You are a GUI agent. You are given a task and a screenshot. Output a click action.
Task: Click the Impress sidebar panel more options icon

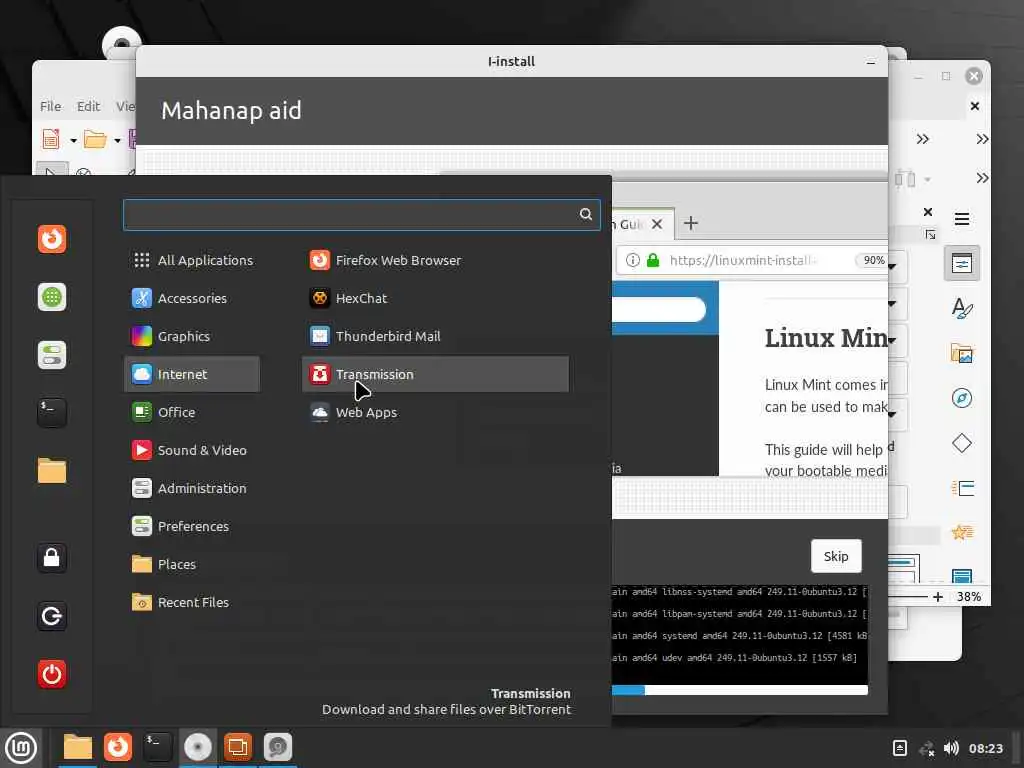pos(930,234)
